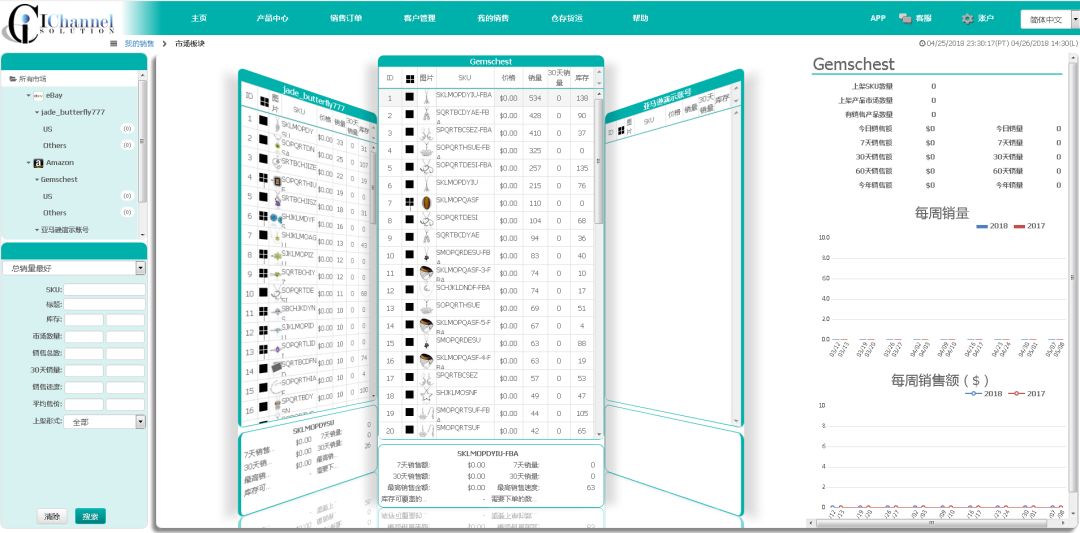Toggle the 2018 legend in 每周销售额 chart
The width and height of the screenshot is (1080, 533).
pos(984,394)
